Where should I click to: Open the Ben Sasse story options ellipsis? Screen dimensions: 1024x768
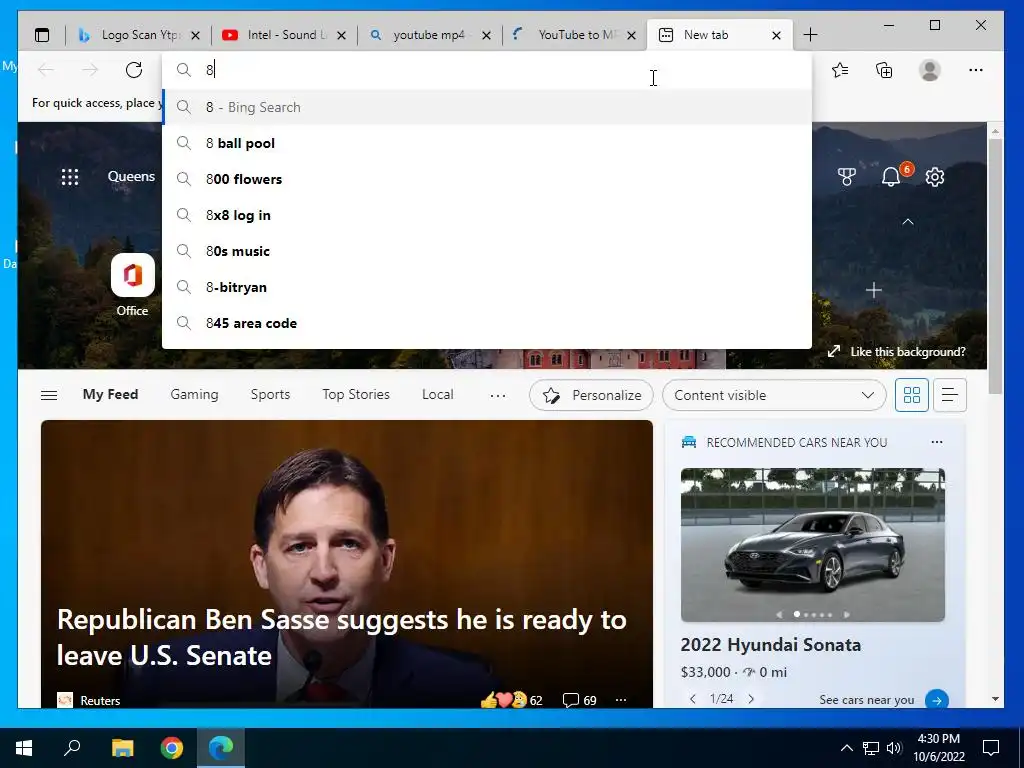coord(620,700)
